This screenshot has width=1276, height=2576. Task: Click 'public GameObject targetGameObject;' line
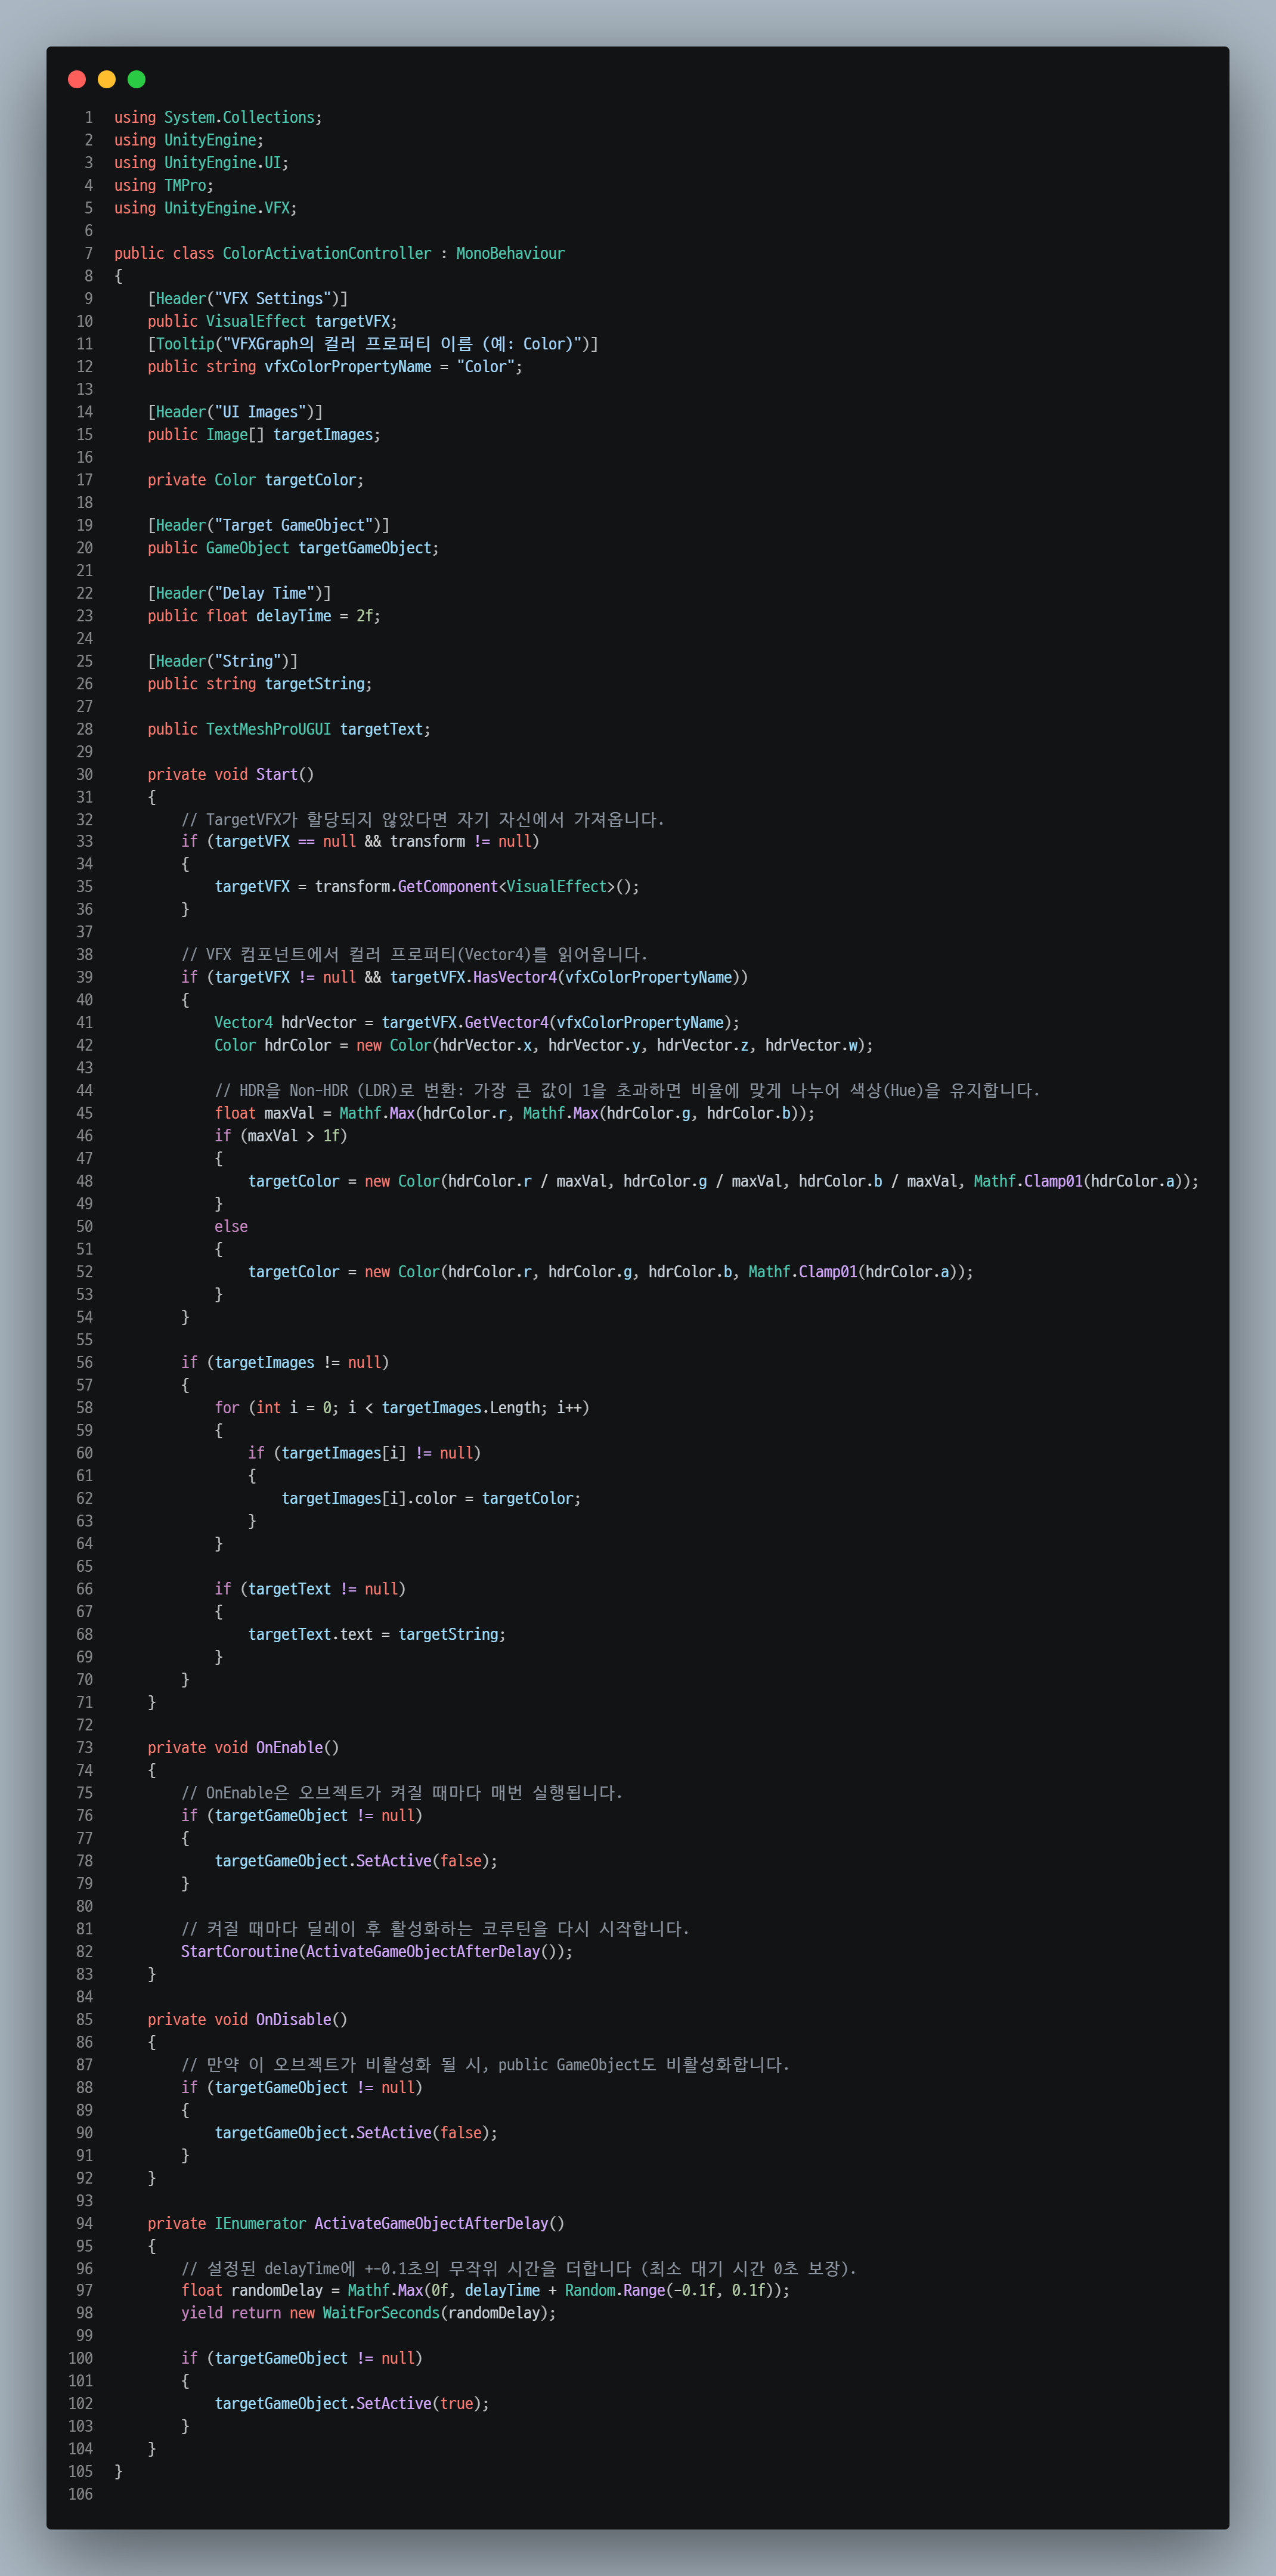(293, 548)
